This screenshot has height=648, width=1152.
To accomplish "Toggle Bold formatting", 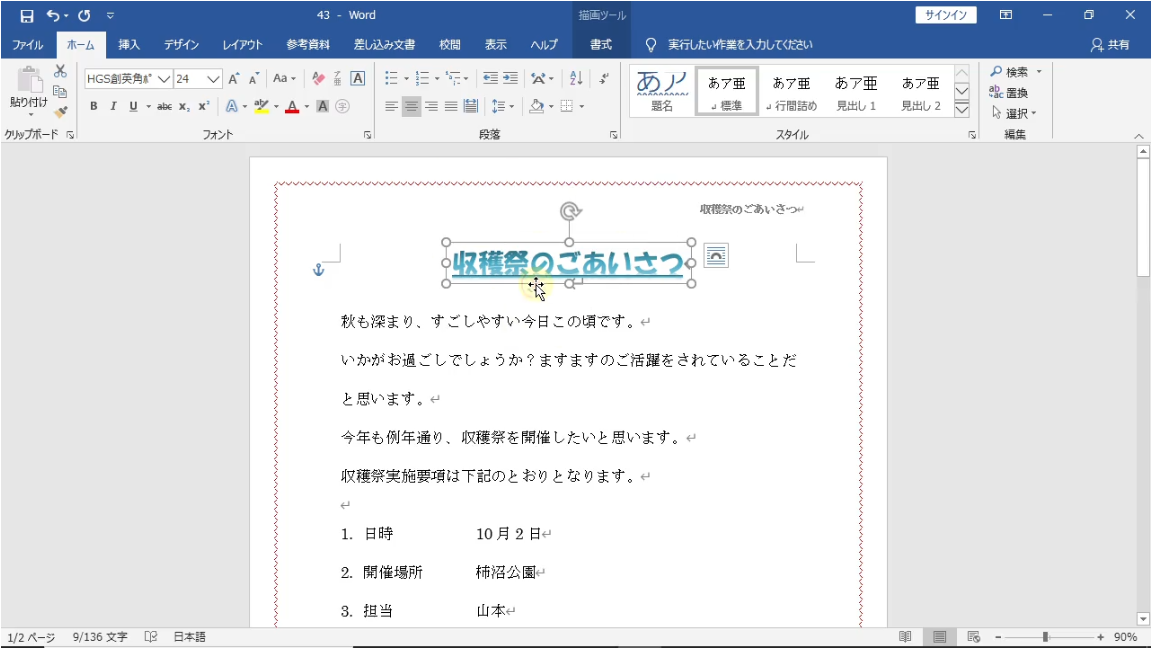I will coord(93,106).
